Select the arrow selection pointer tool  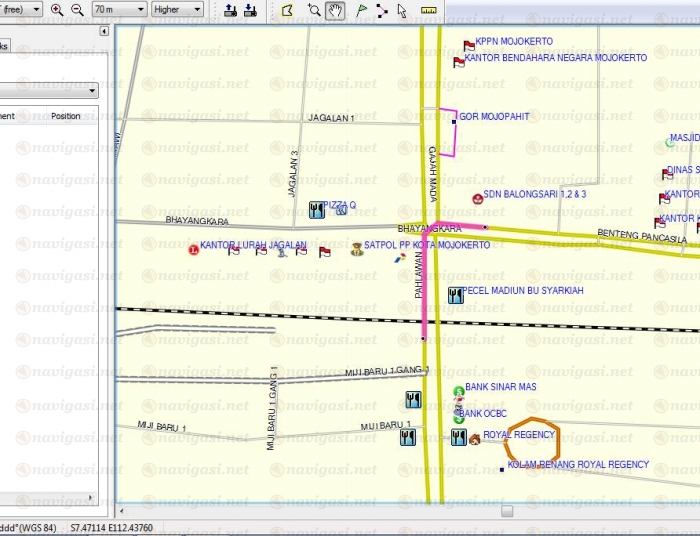(402, 9)
